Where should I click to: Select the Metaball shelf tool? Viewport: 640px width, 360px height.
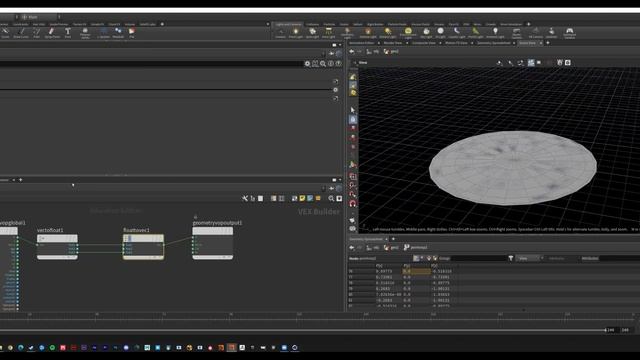point(118,33)
